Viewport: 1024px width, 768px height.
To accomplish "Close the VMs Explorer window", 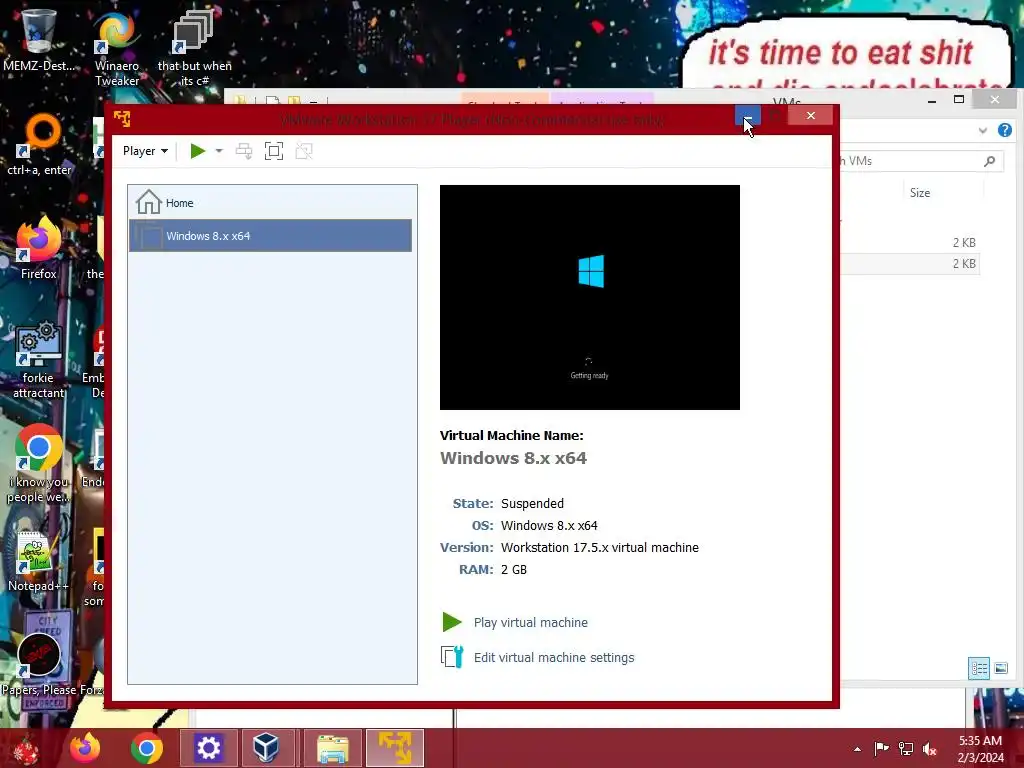I will coord(994,99).
